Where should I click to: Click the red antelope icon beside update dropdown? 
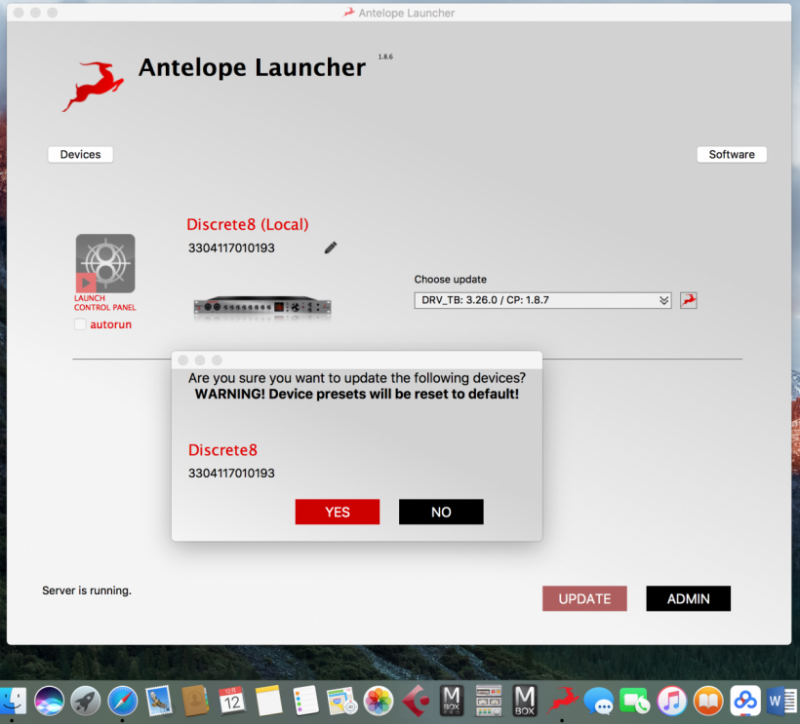coord(688,300)
